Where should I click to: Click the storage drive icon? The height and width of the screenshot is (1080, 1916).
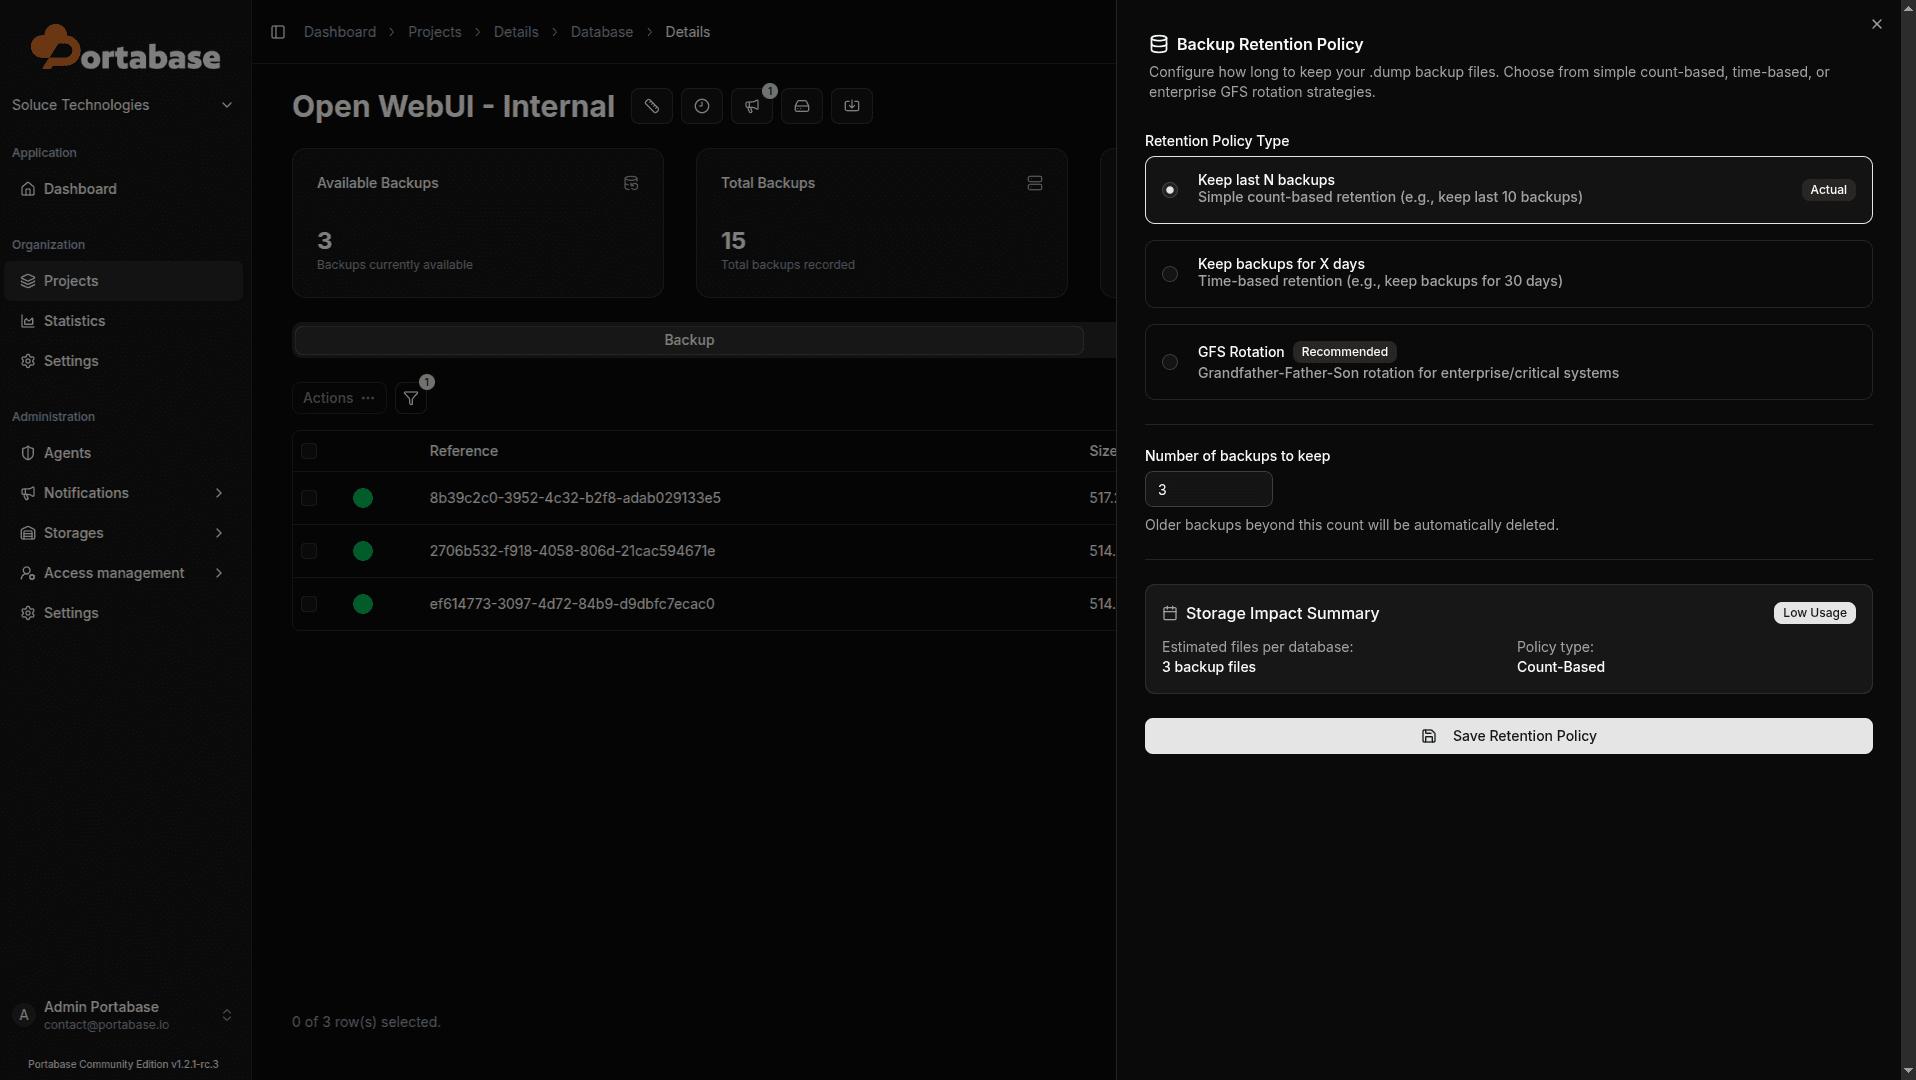tap(802, 106)
